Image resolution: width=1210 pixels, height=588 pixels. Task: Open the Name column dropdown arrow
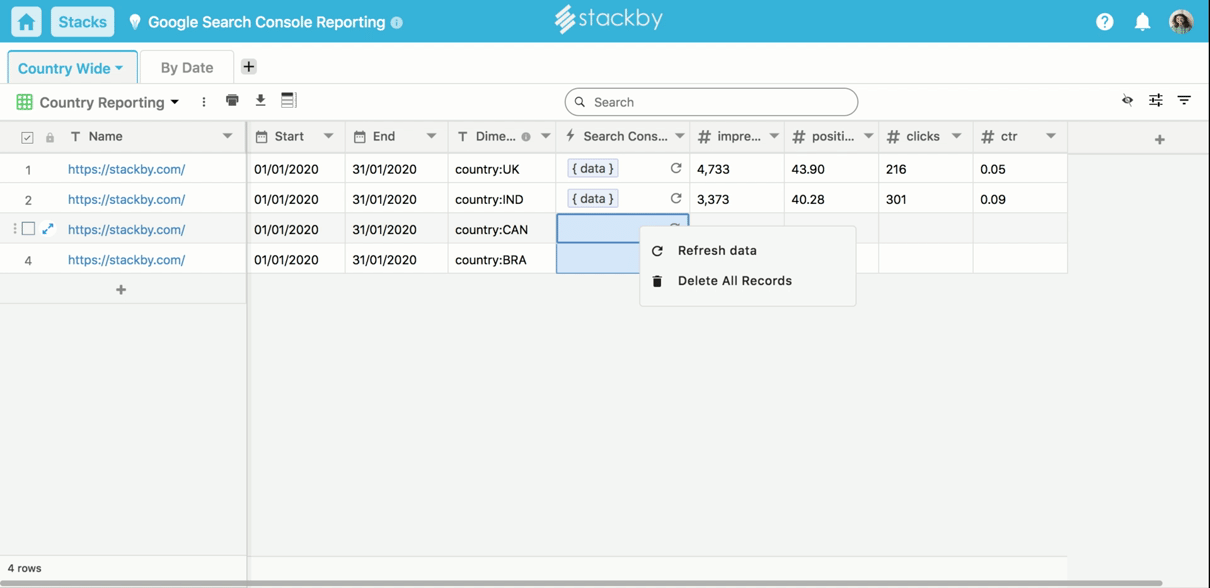(x=227, y=136)
